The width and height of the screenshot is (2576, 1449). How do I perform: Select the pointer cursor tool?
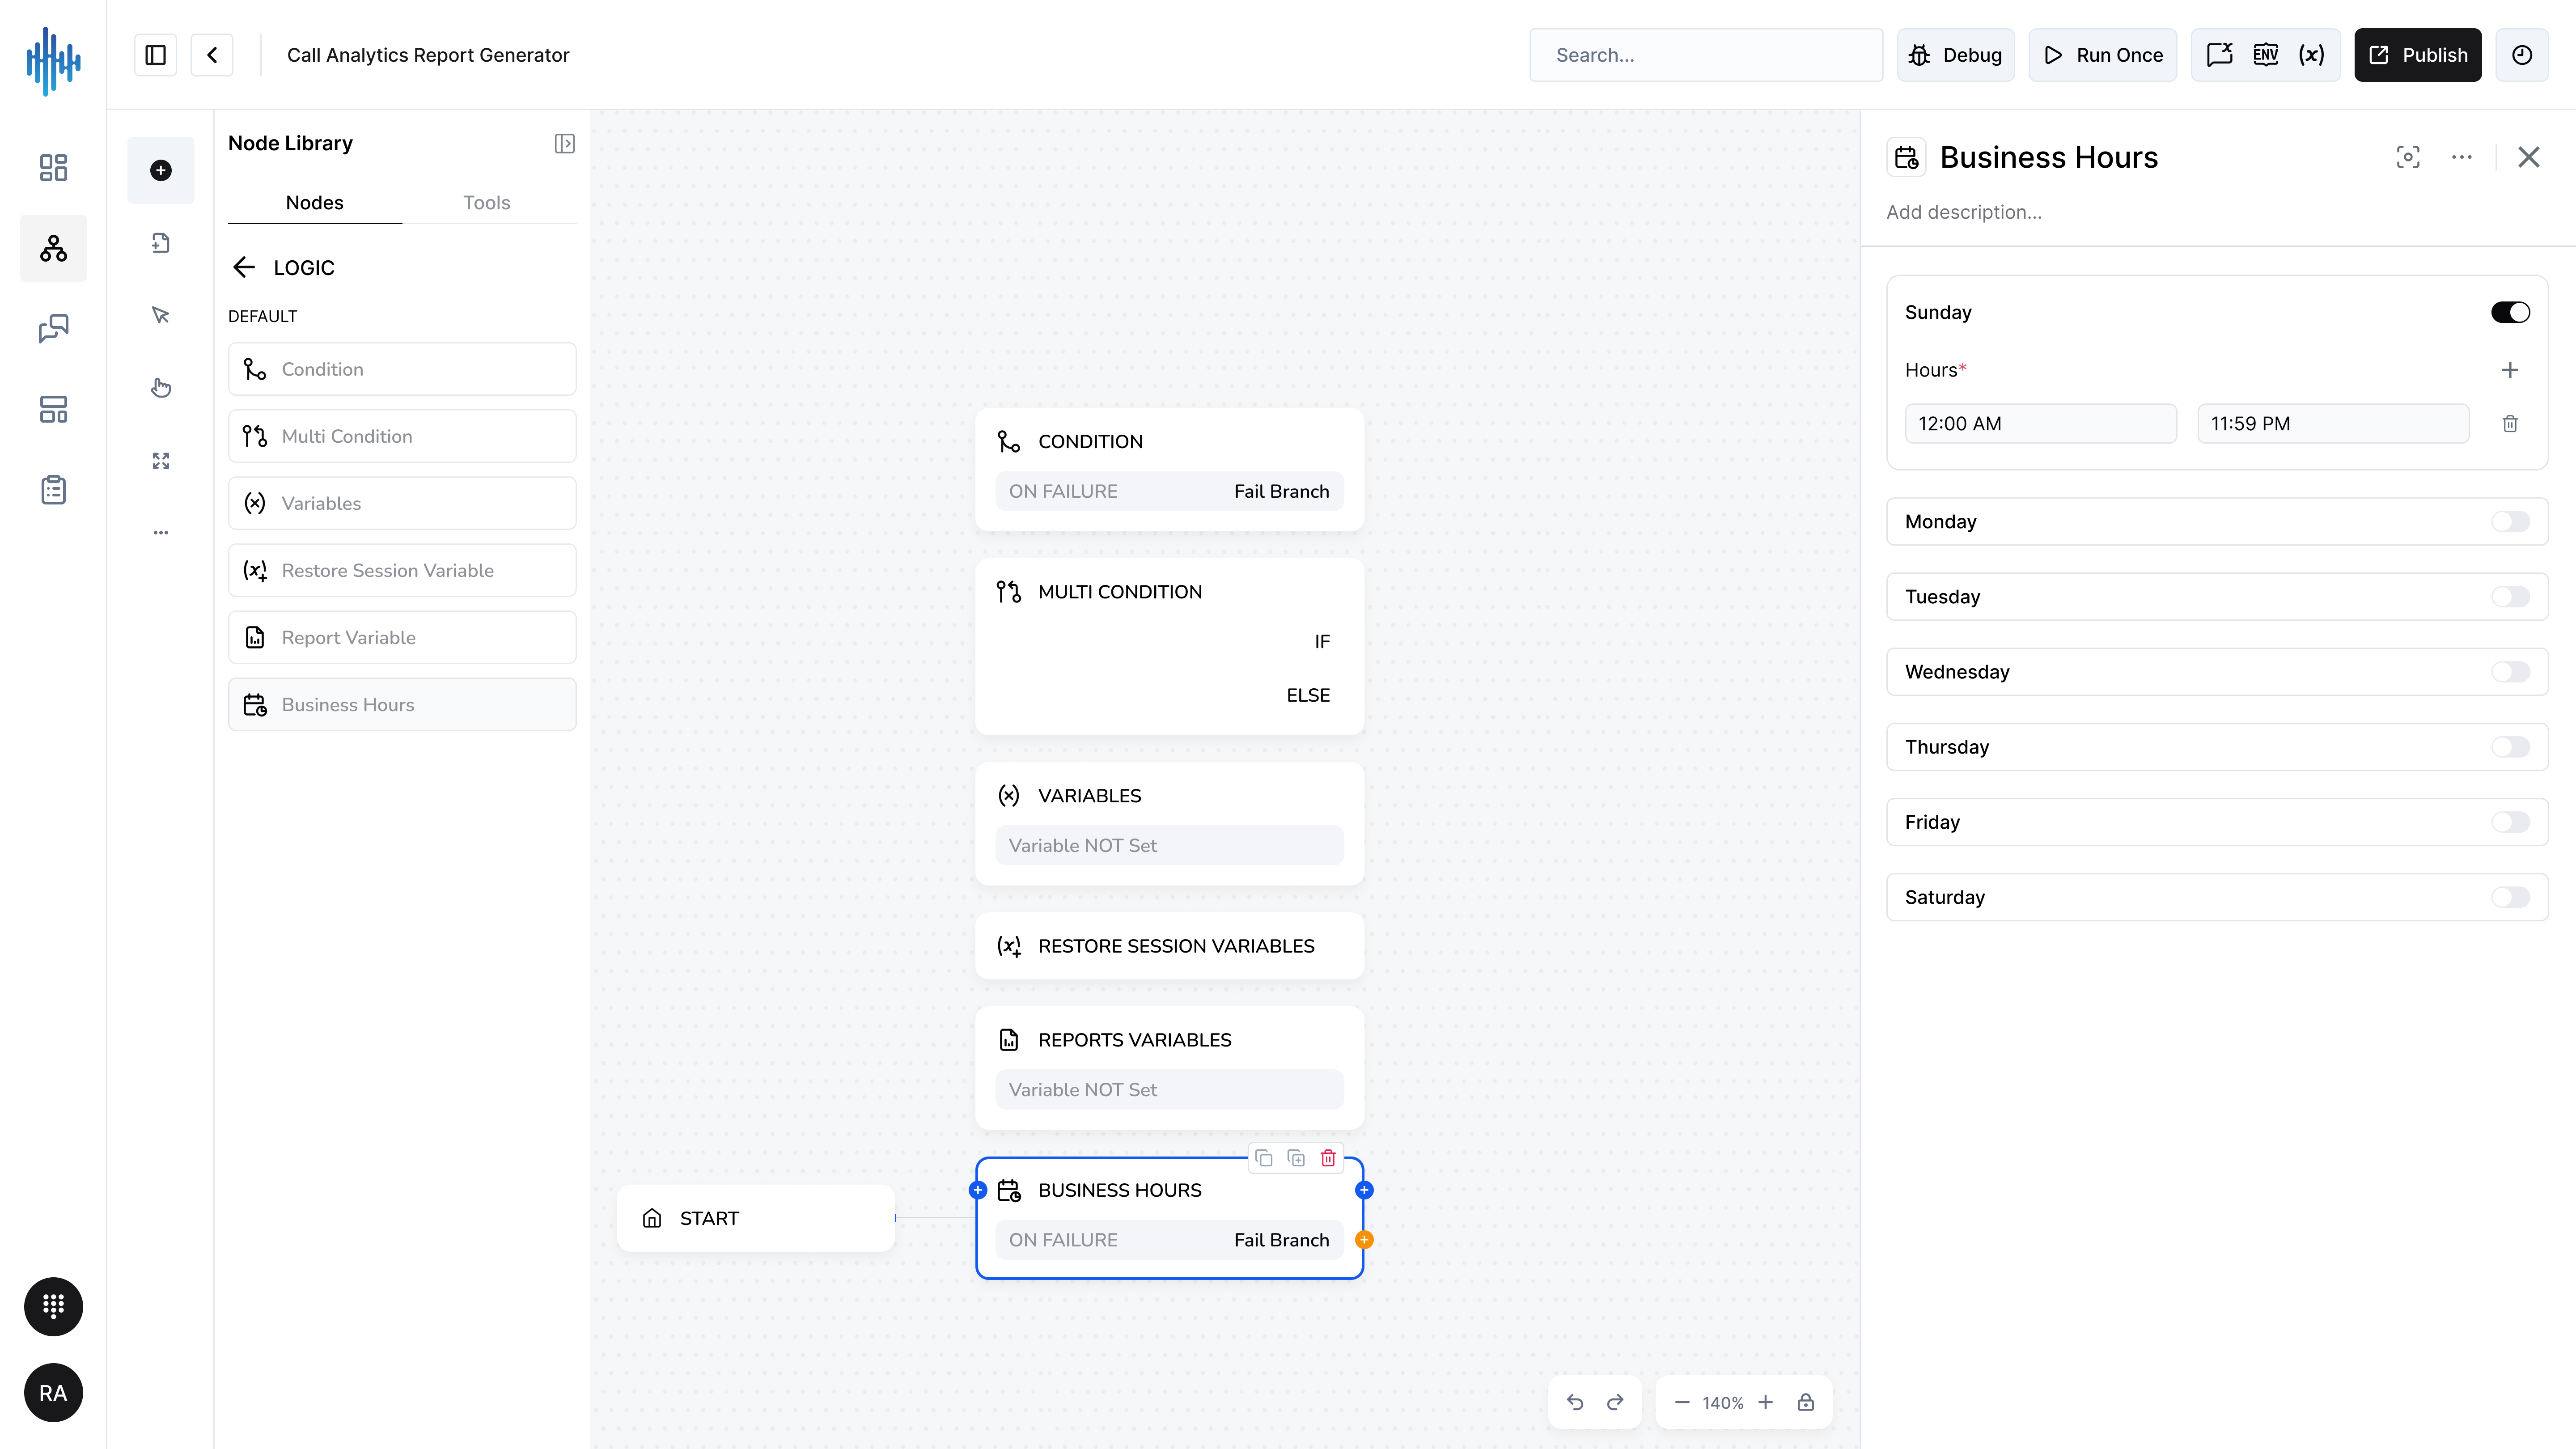point(161,315)
